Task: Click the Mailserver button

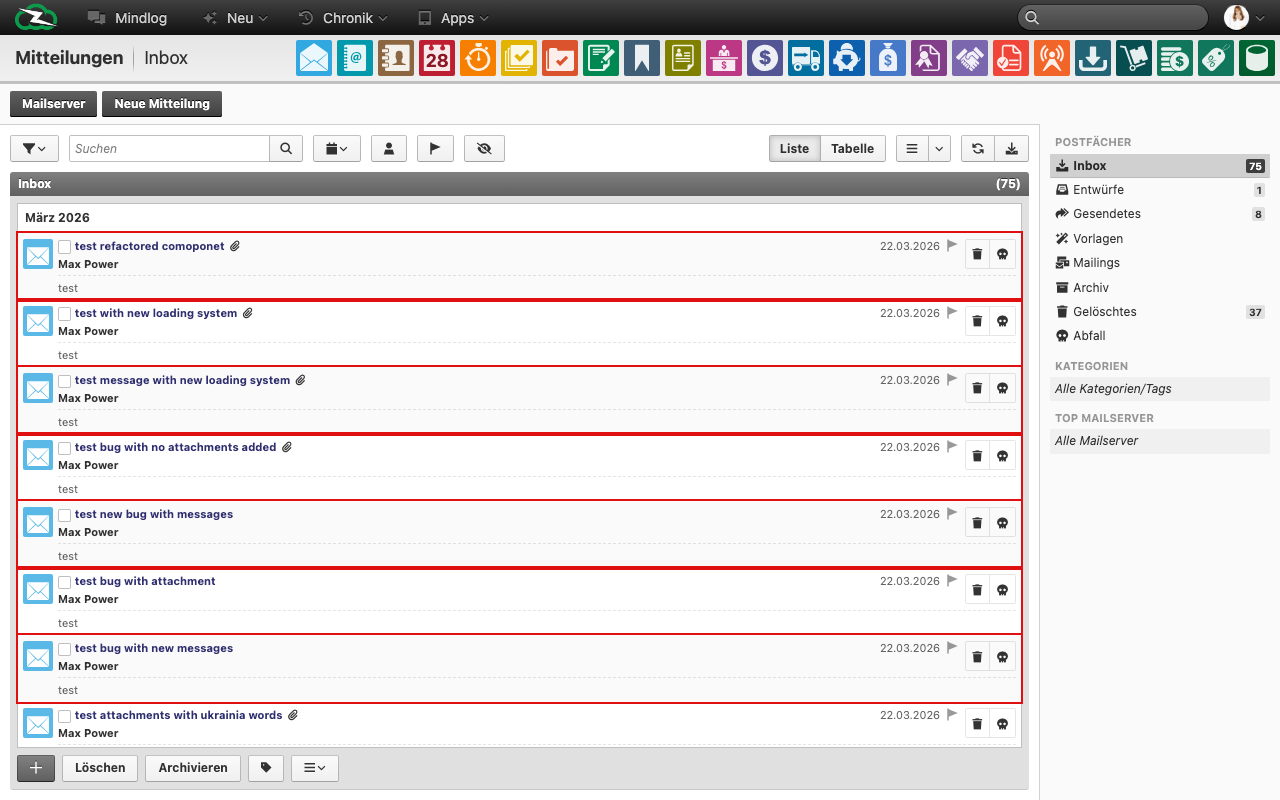Action: coord(54,104)
